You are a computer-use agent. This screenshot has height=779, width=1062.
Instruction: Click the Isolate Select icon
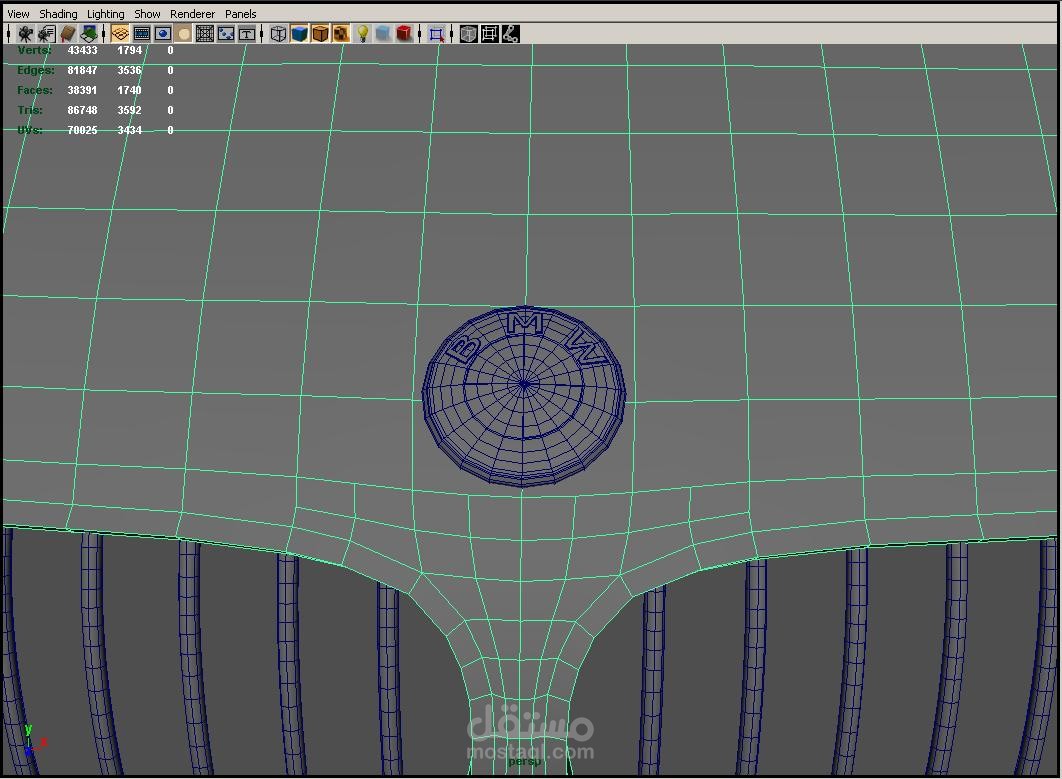click(436, 34)
